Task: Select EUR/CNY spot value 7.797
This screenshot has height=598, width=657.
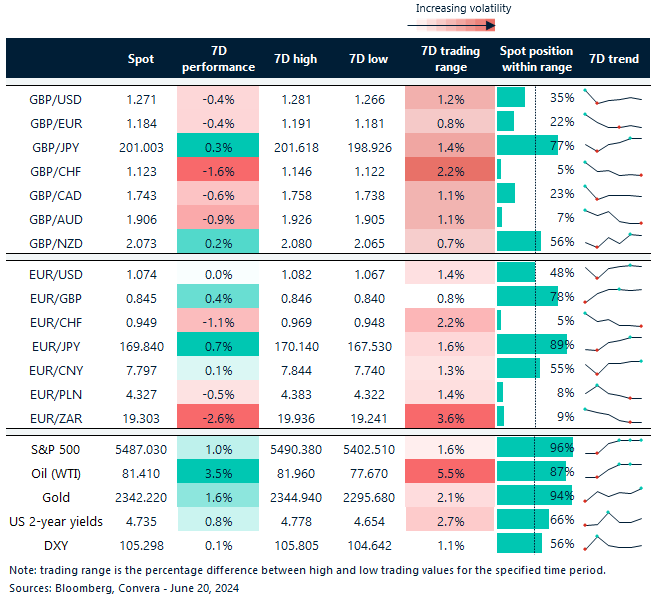Action: pyautogui.click(x=141, y=370)
